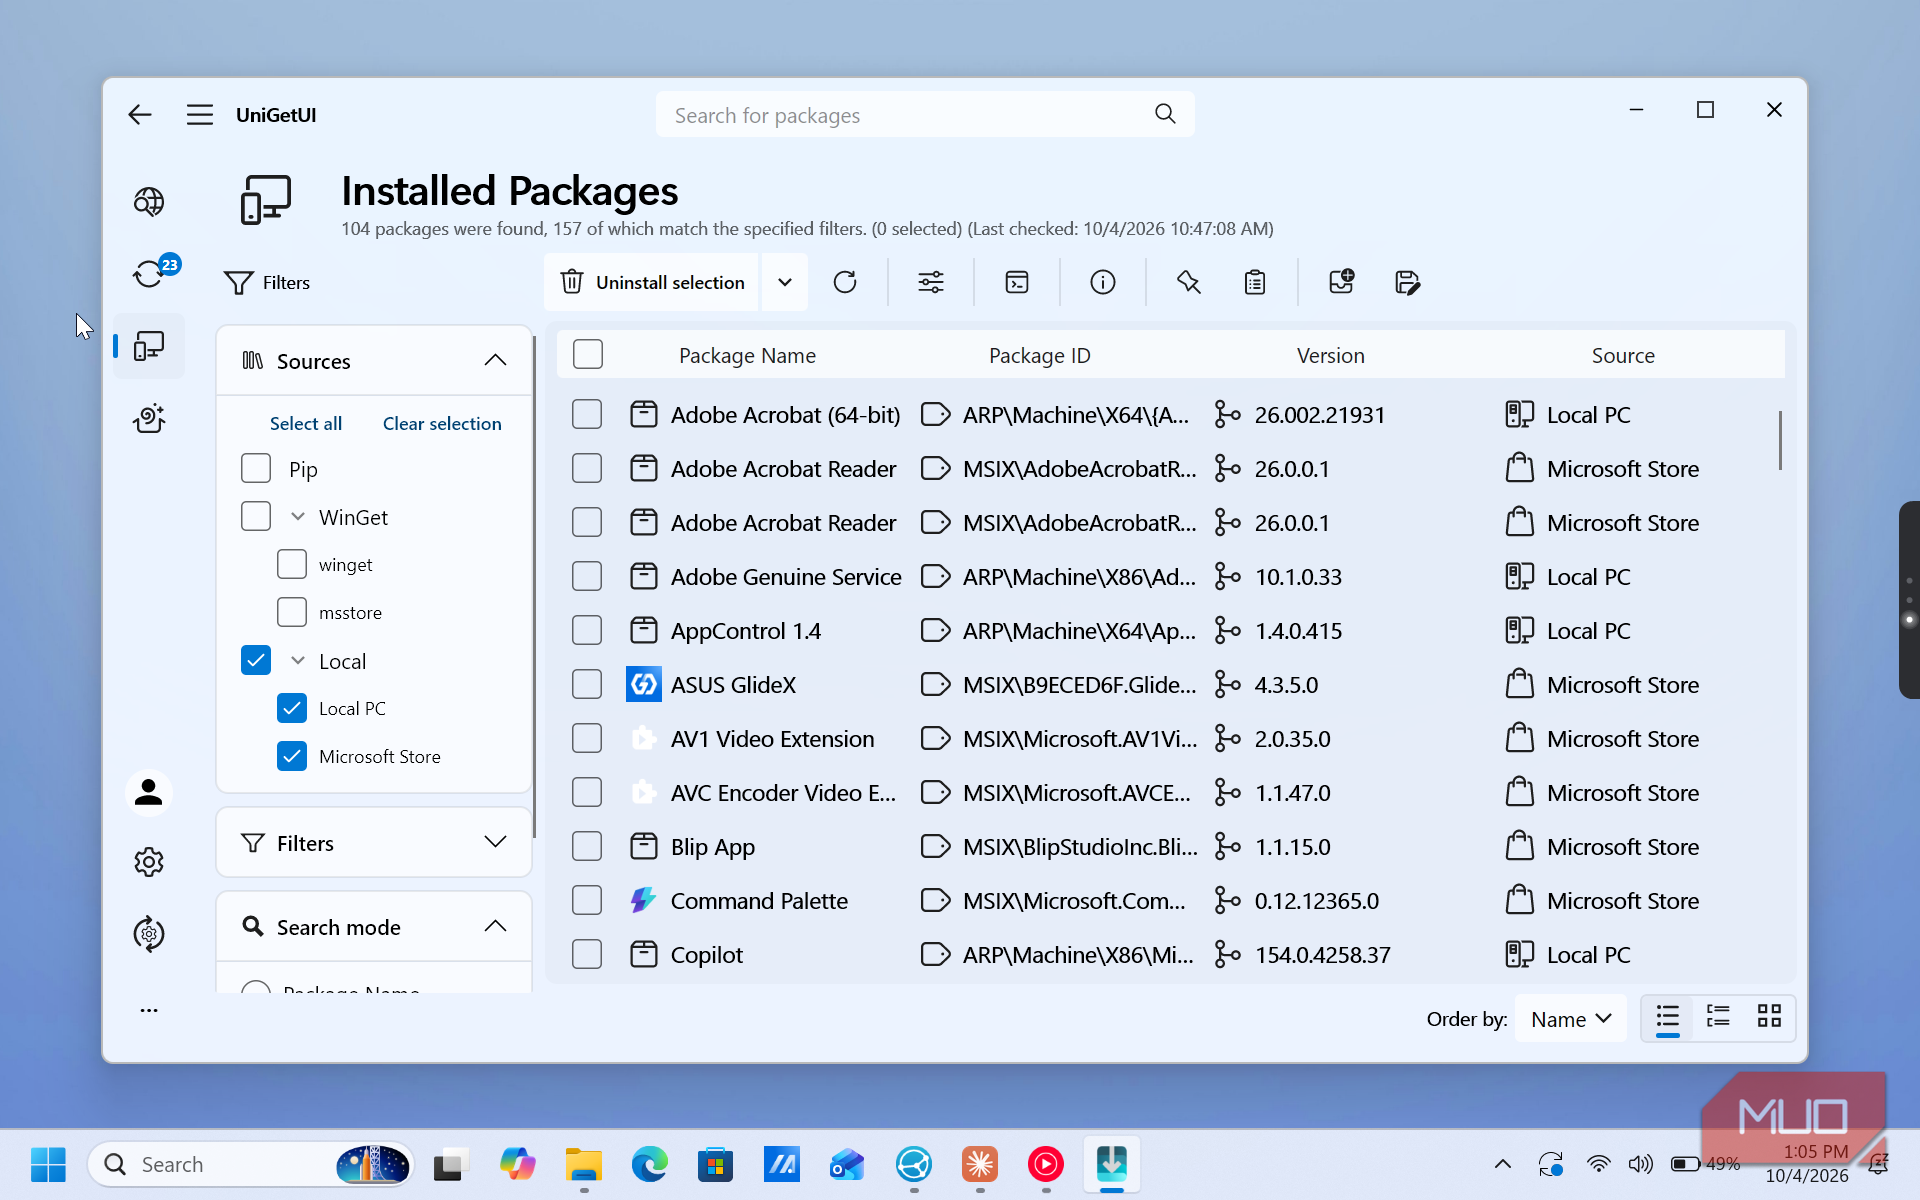Click the reload packages toolbar icon
This screenshot has height=1200, width=1920.
[x=845, y=282]
